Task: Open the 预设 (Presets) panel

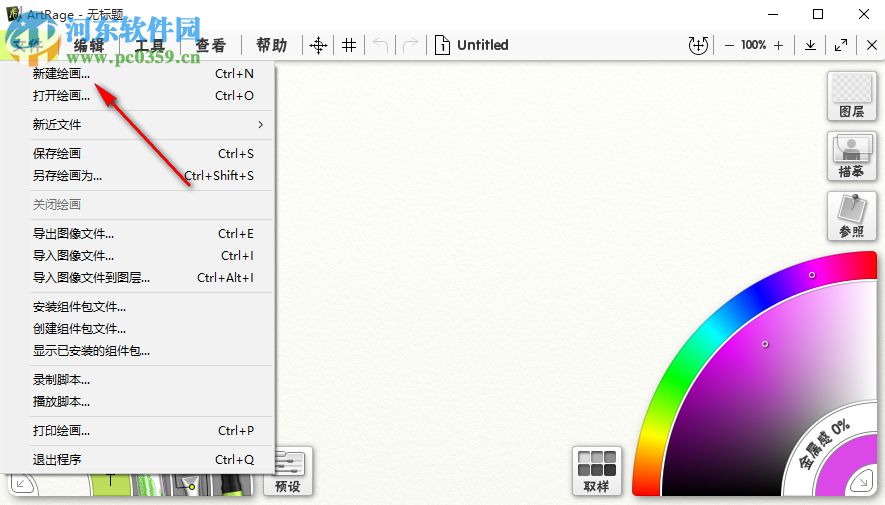Action: tap(288, 471)
